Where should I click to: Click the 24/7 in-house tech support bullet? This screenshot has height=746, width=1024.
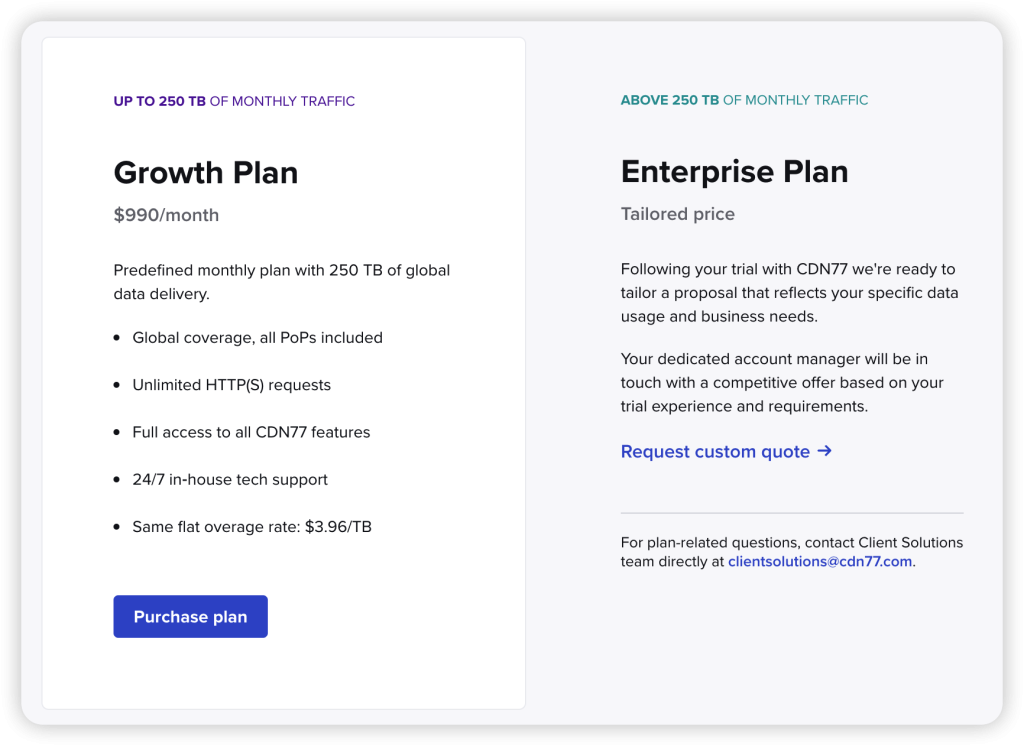230,480
